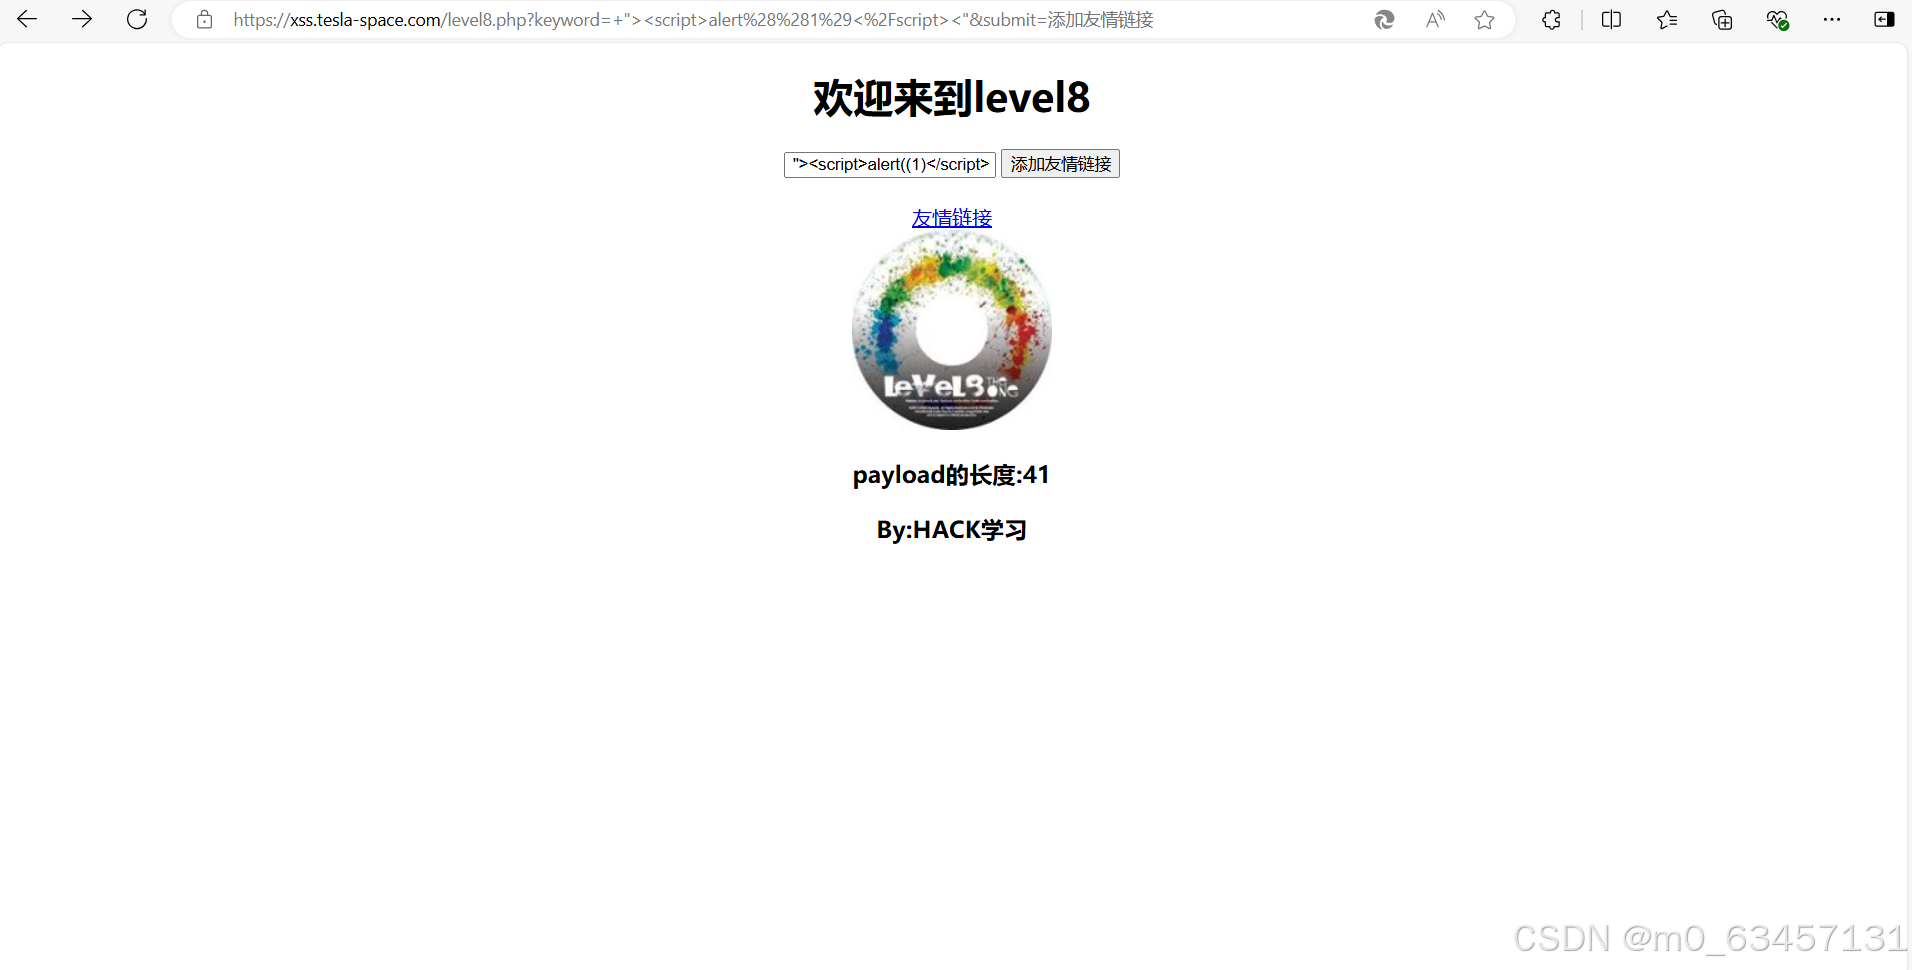This screenshot has width=1912, height=970.
Task: Reload the level8 page
Action: pos(137,19)
